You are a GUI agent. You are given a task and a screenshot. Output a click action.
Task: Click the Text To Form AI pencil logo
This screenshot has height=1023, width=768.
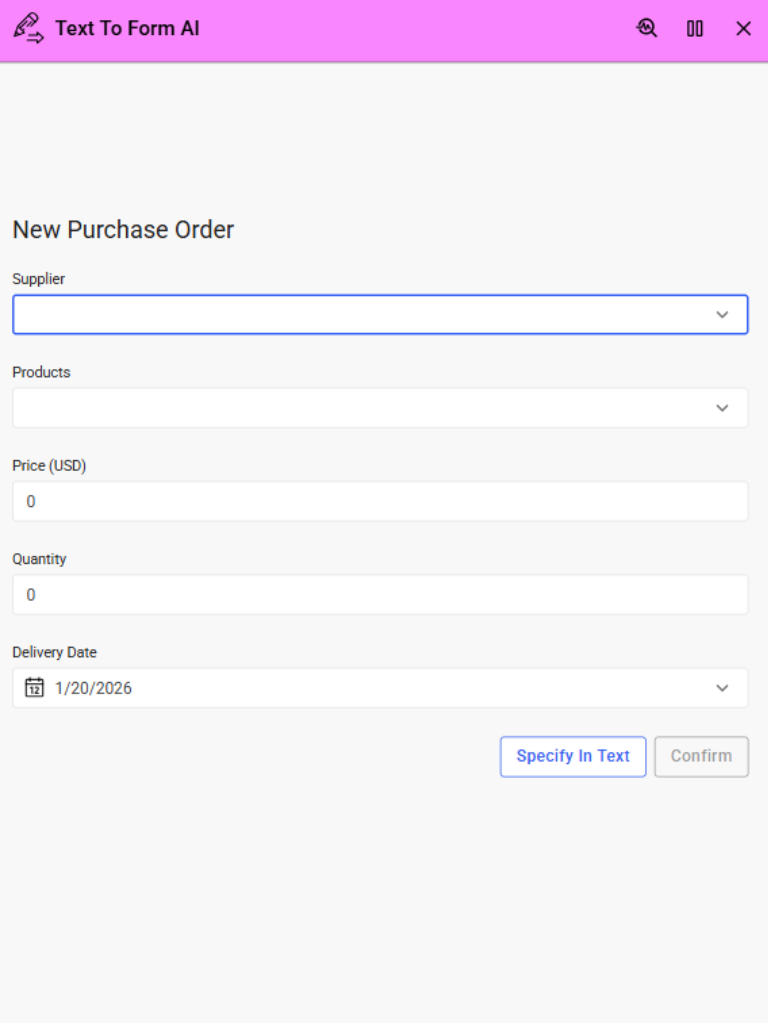pos(28,28)
